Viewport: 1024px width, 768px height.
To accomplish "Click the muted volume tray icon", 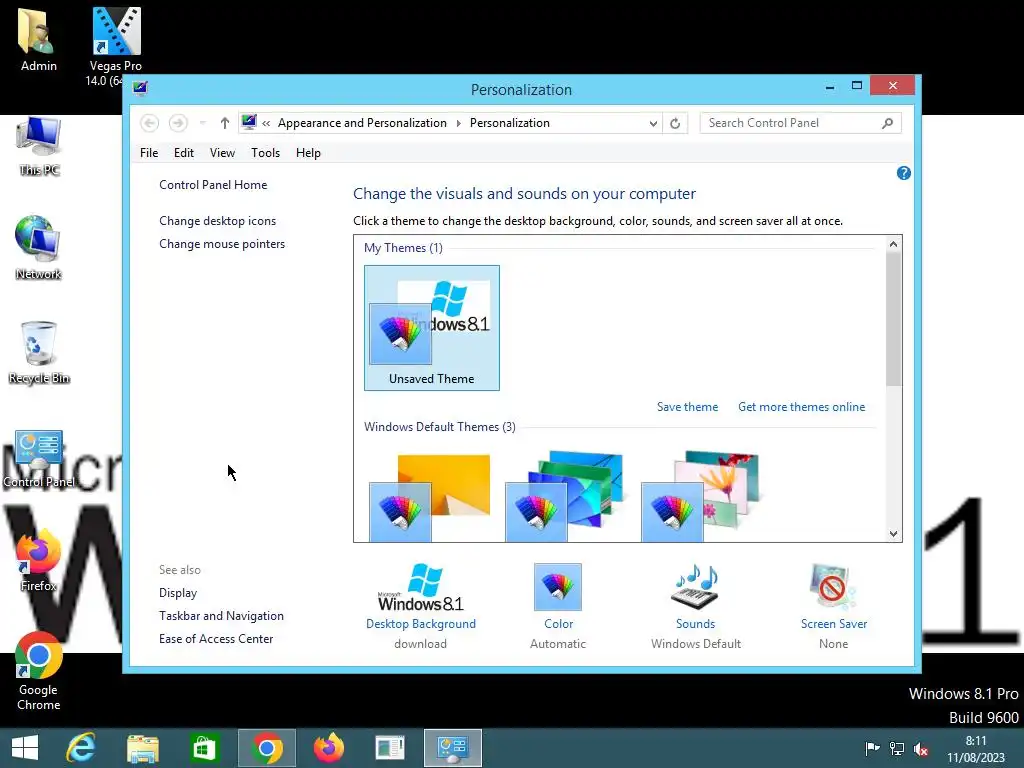I will [x=921, y=749].
